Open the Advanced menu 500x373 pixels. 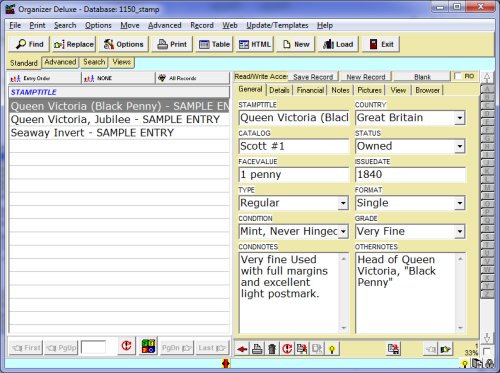(165, 25)
